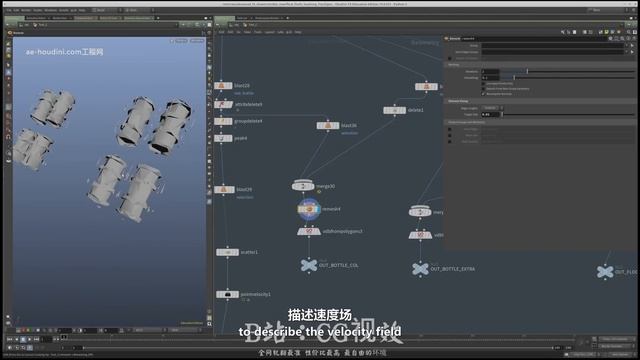Open the network editor Help menu

coord(298,32)
